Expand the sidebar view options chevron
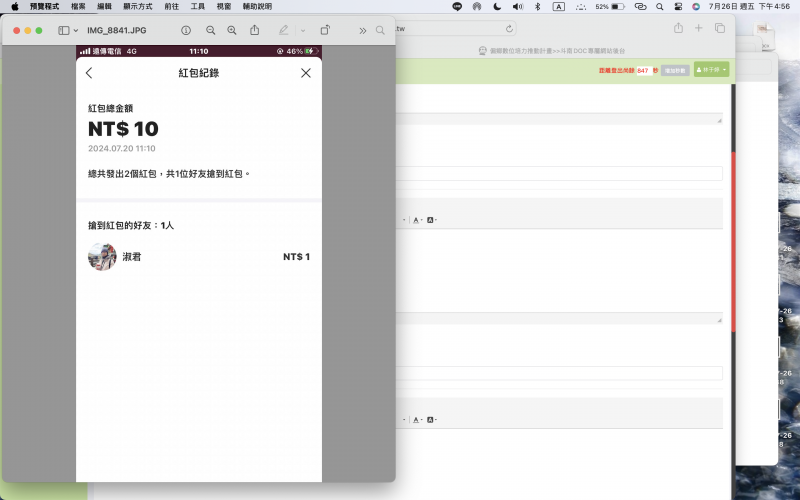Viewport: 800px width, 500px height. pos(76,30)
